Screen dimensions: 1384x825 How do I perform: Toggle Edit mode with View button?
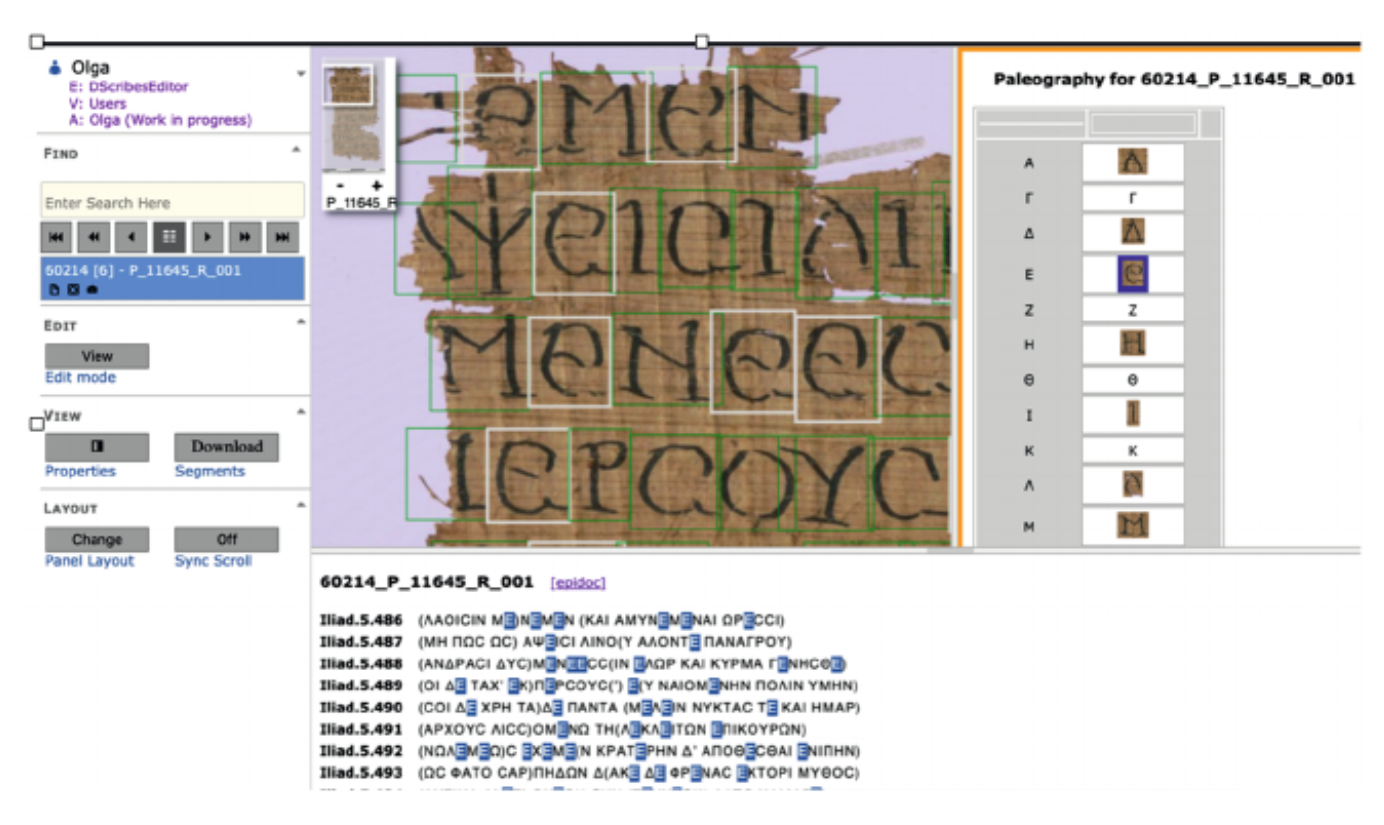tap(97, 356)
